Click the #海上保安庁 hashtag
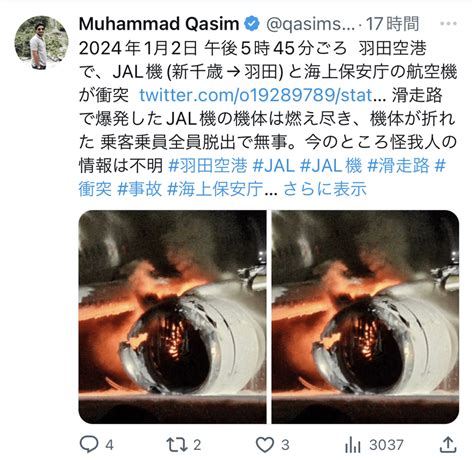This screenshot has width=474, height=460. click(x=215, y=189)
